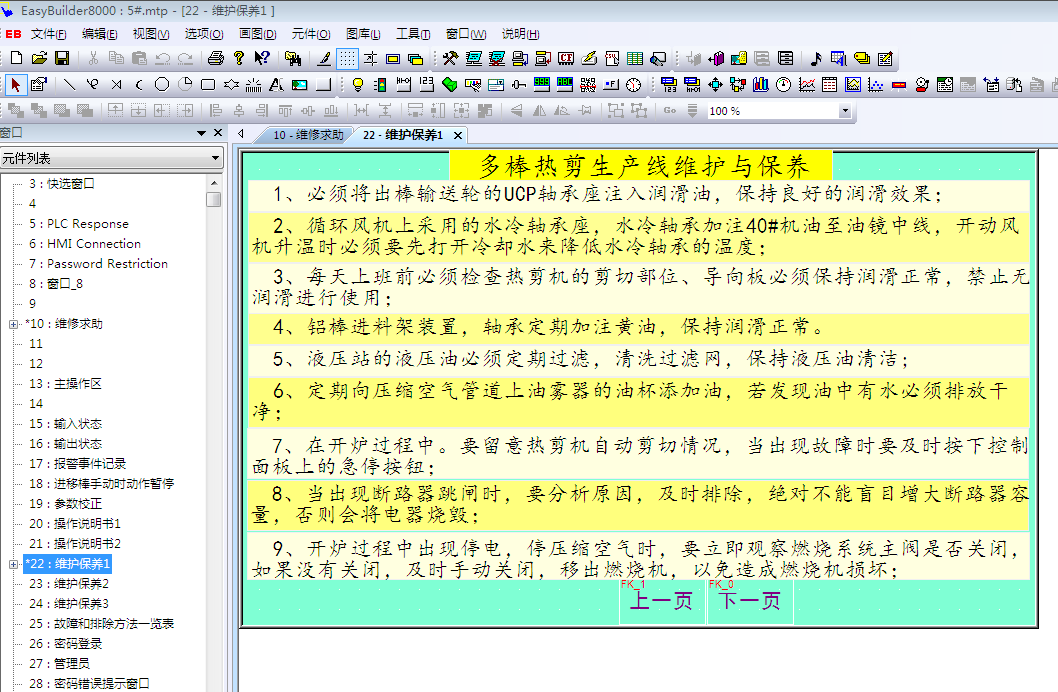
Task: Switch to the 10 - 维修求助 tab
Action: pos(306,135)
